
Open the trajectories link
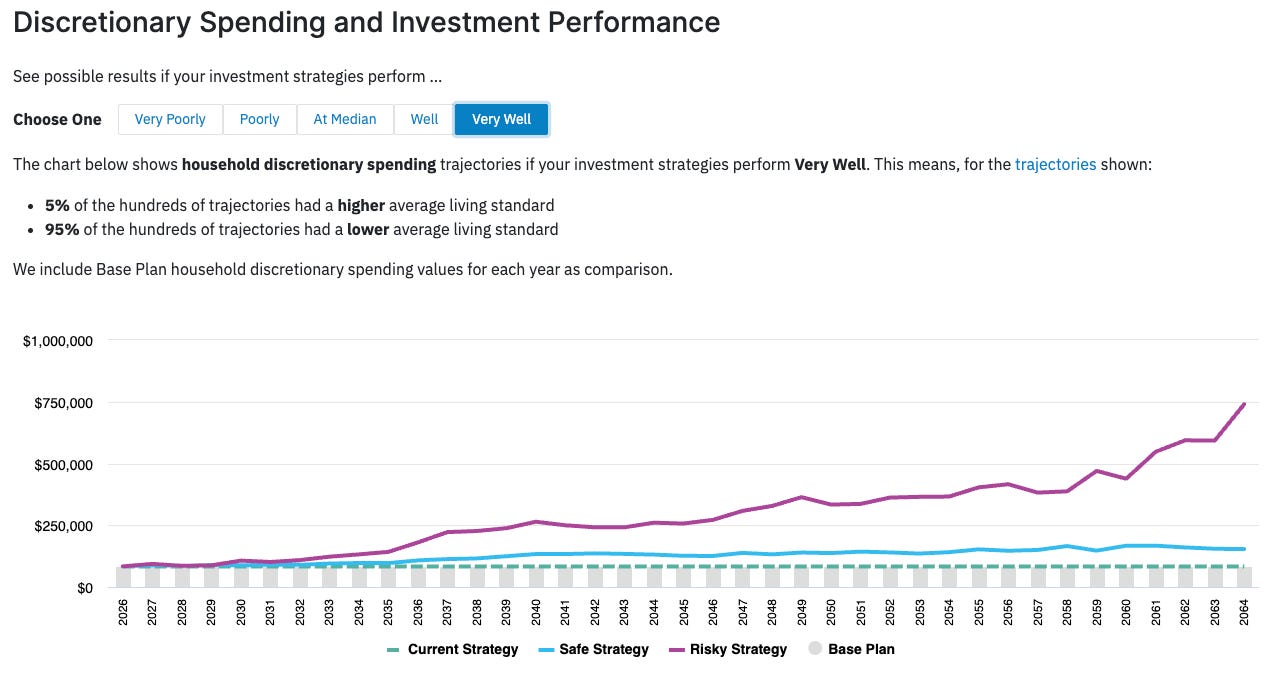1055,163
